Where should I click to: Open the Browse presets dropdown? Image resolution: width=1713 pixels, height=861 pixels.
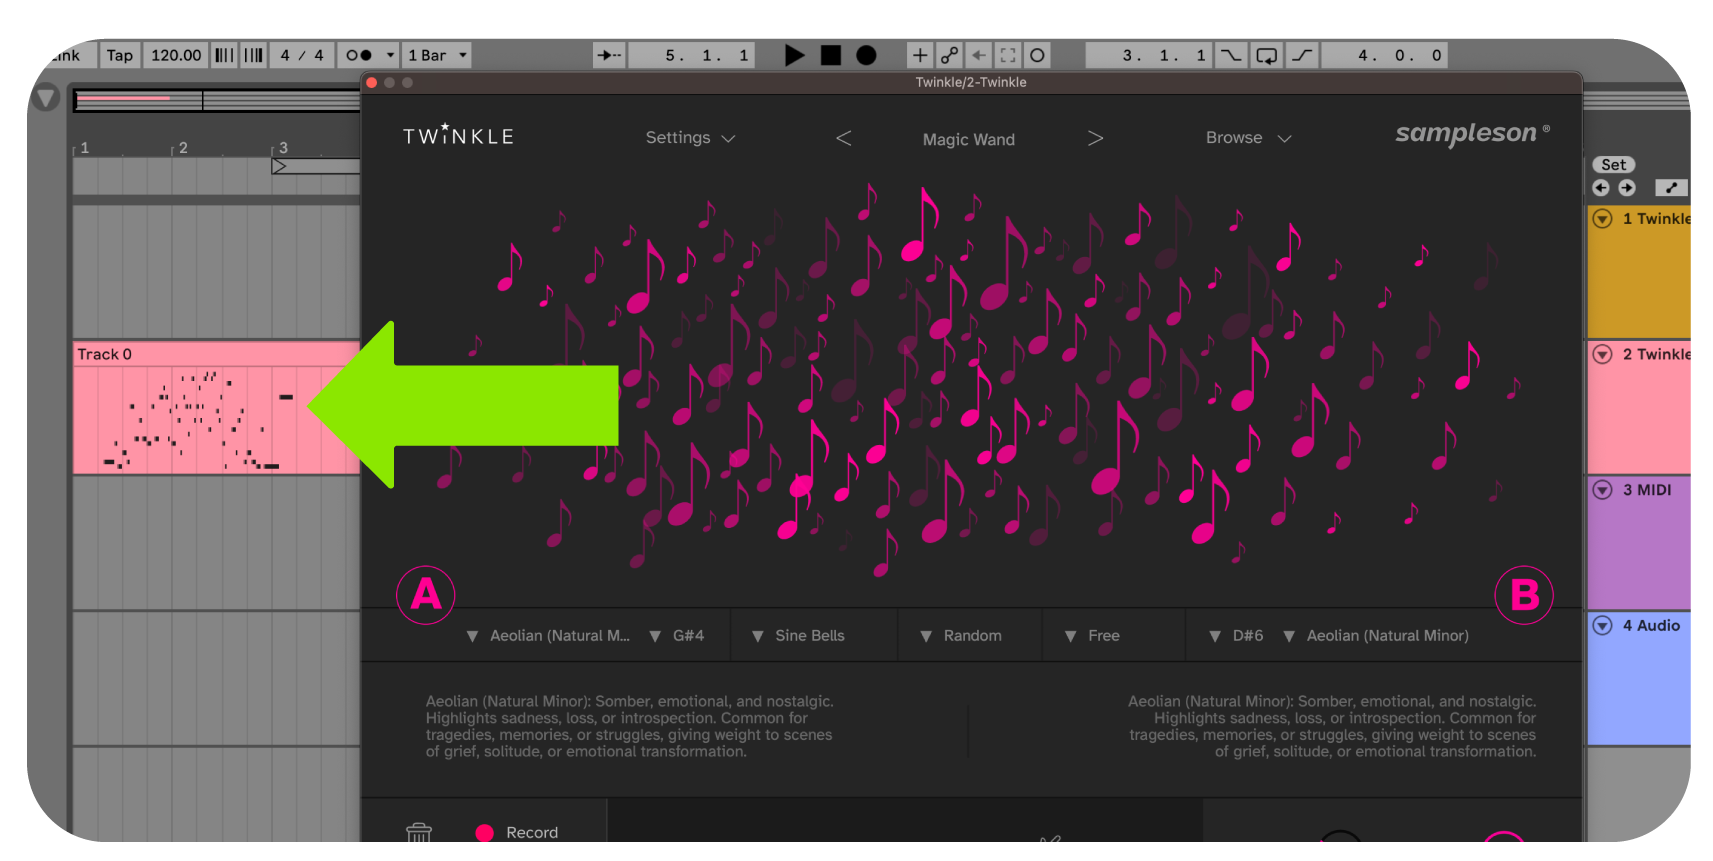pyautogui.click(x=1248, y=138)
